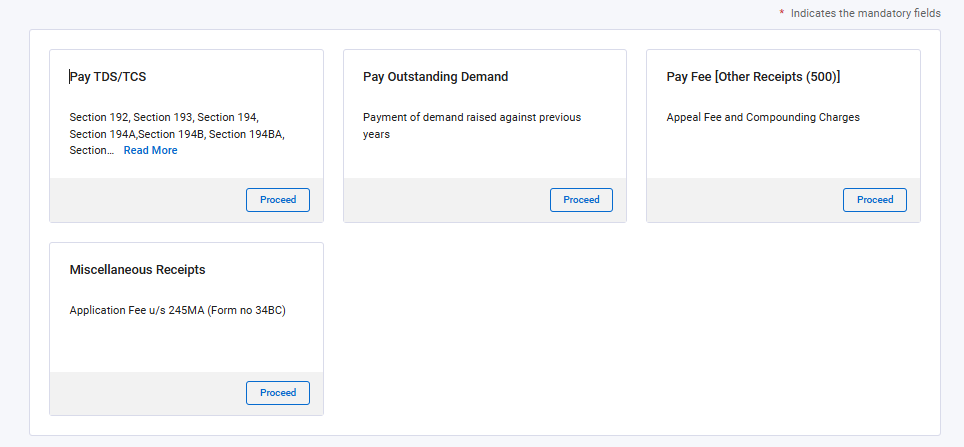Image resolution: width=964 pixels, height=447 pixels.
Task: Click the grey footer of the Pay Fee card
Action: point(740,200)
